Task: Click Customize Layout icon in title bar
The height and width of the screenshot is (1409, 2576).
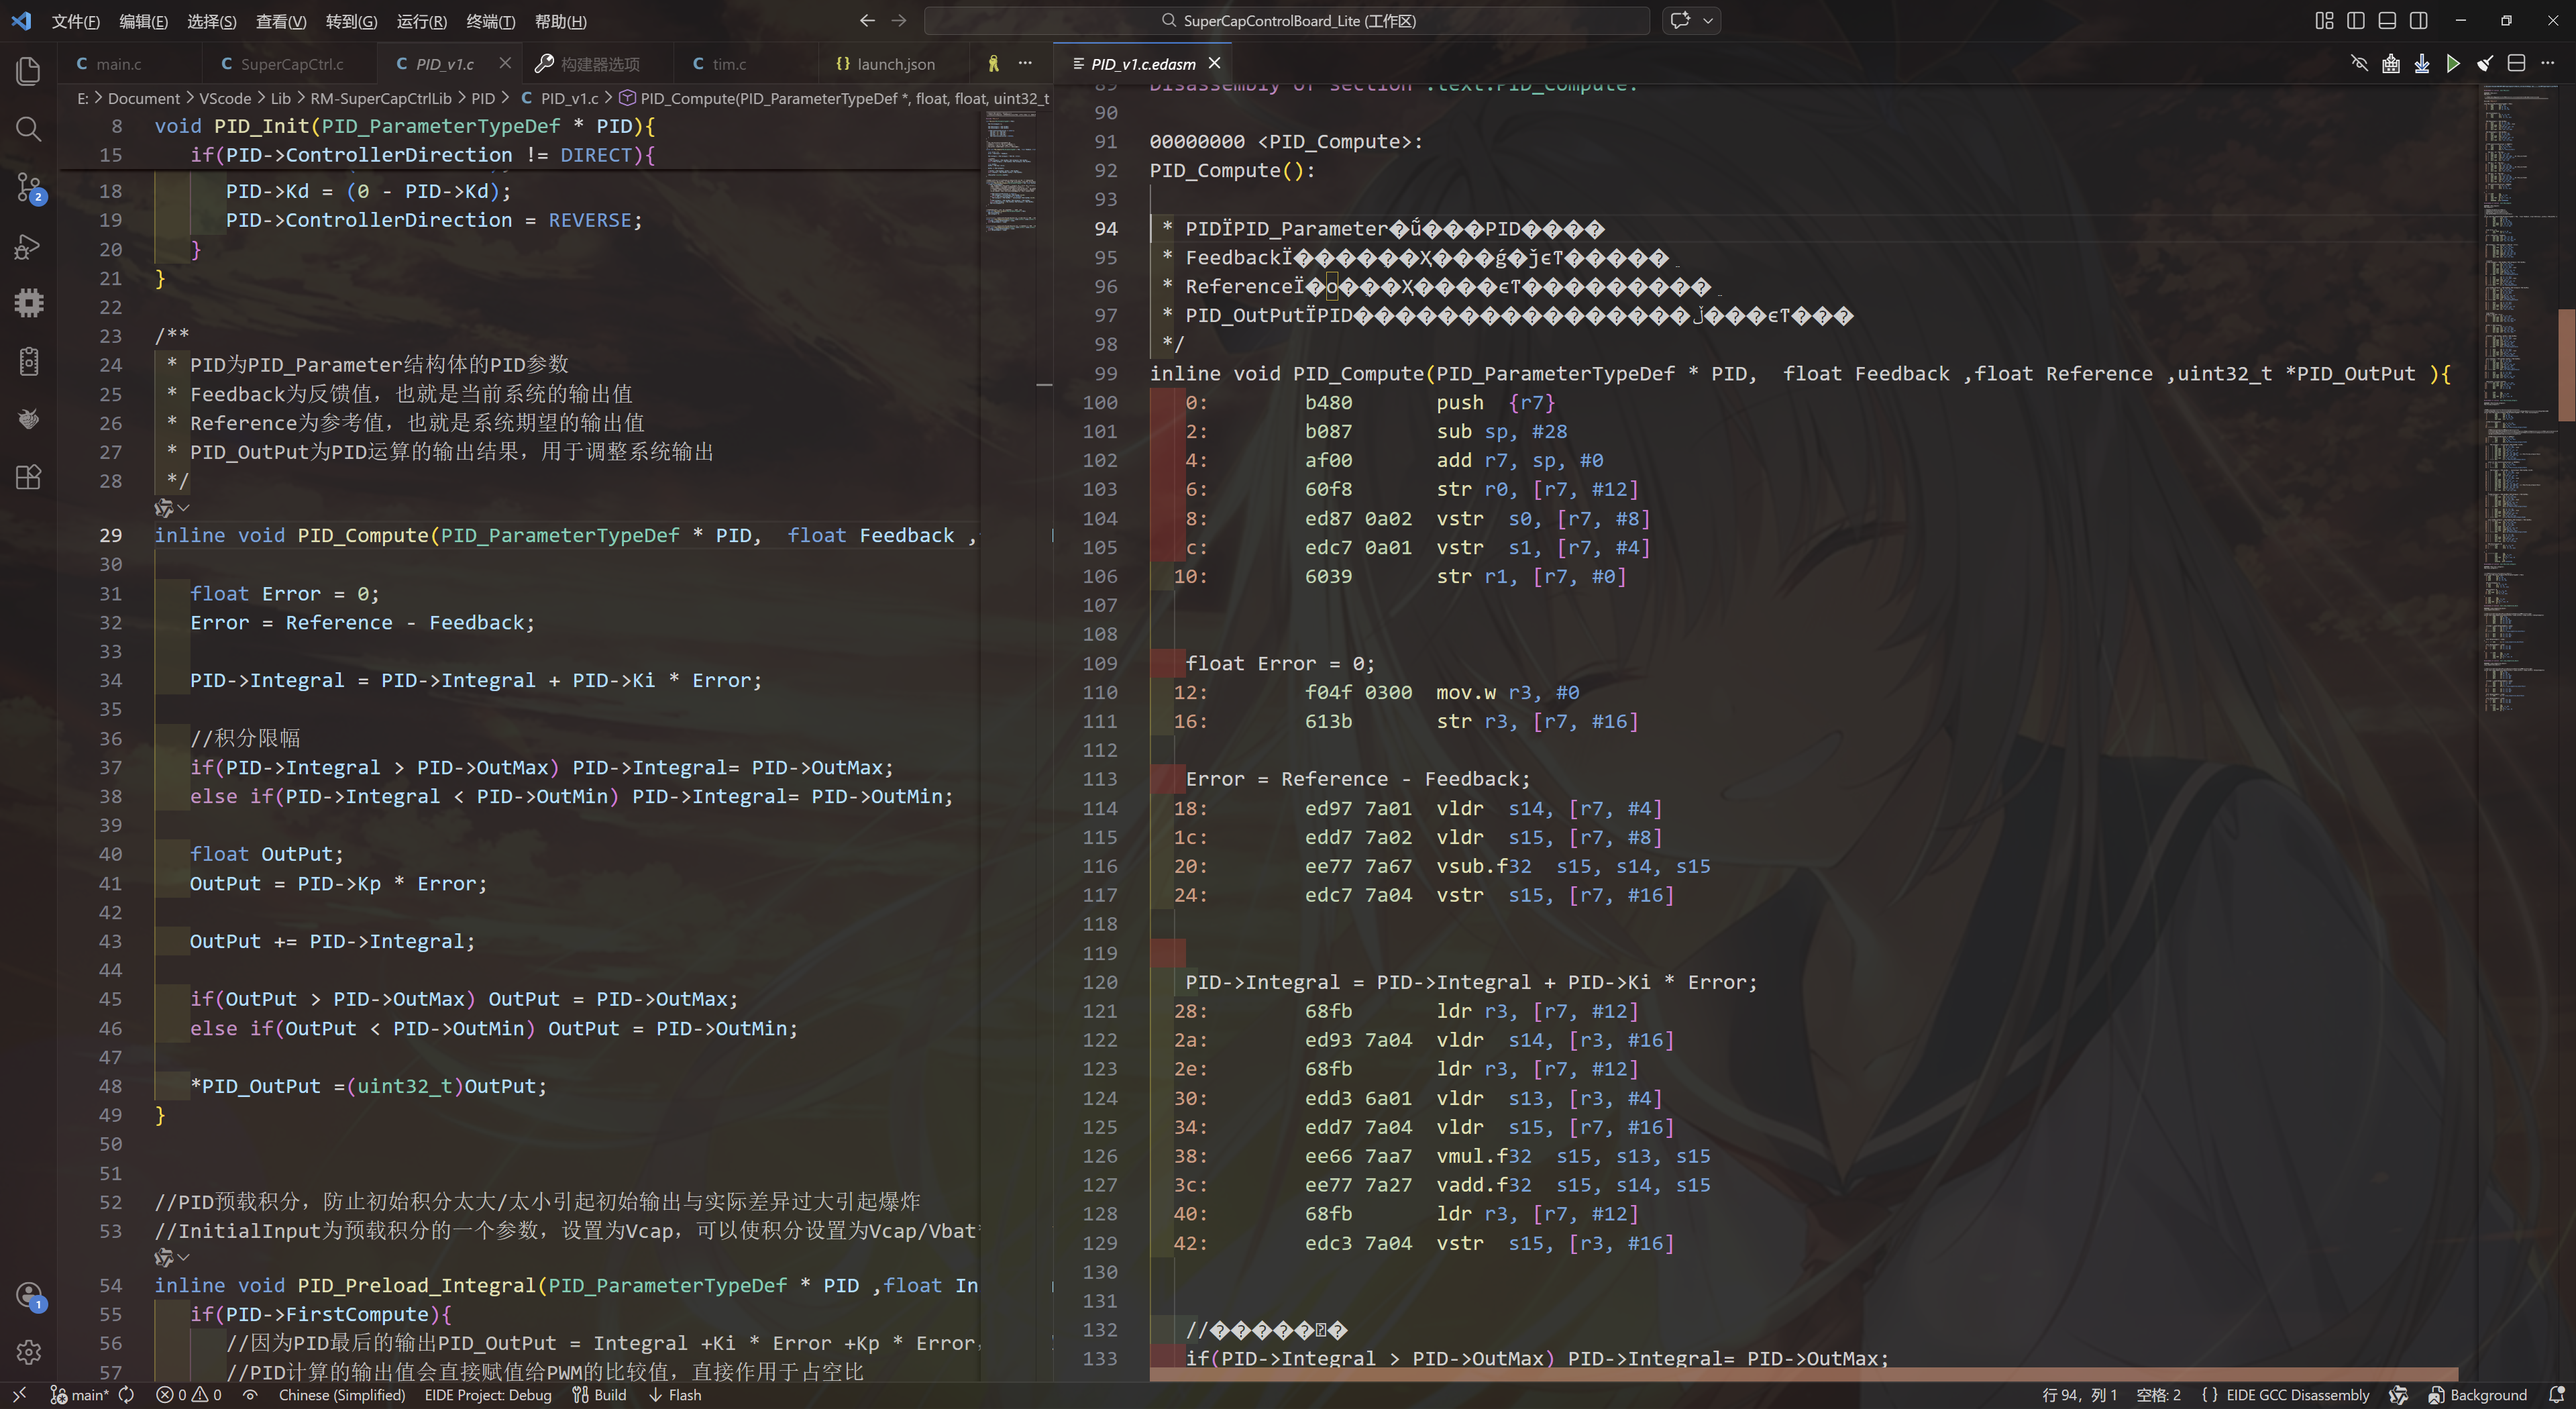Action: (x=2325, y=21)
